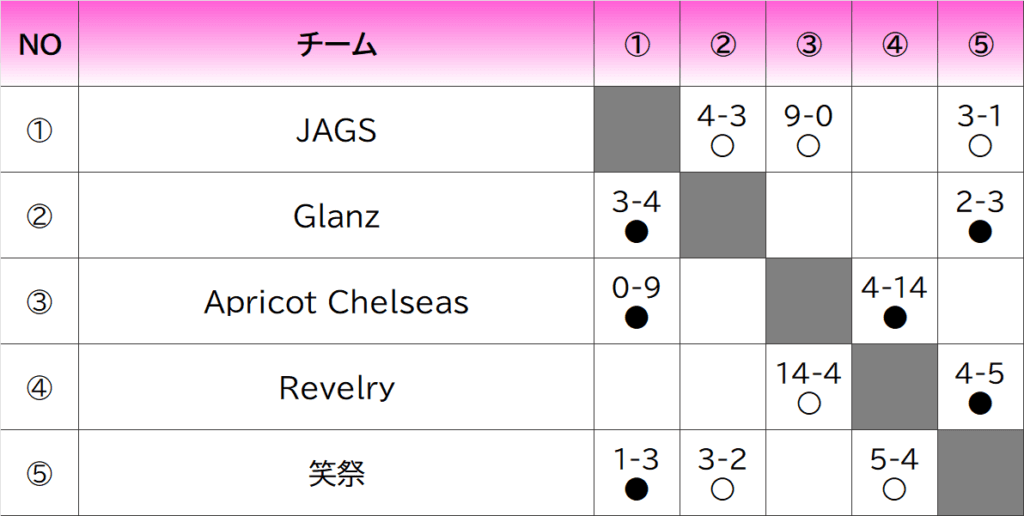Click the Revelry team name
Viewport: 1024px width, 516px height.
(336, 388)
